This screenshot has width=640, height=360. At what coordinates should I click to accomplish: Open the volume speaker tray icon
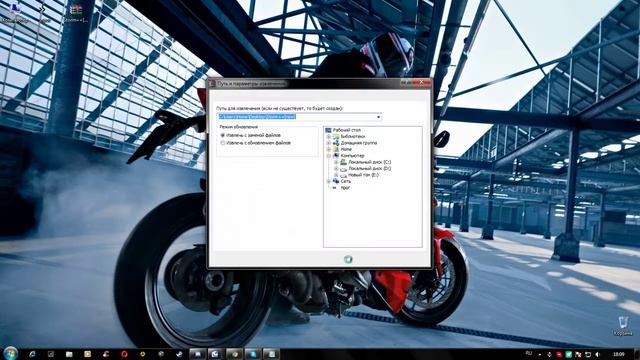(x=598, y=355)
